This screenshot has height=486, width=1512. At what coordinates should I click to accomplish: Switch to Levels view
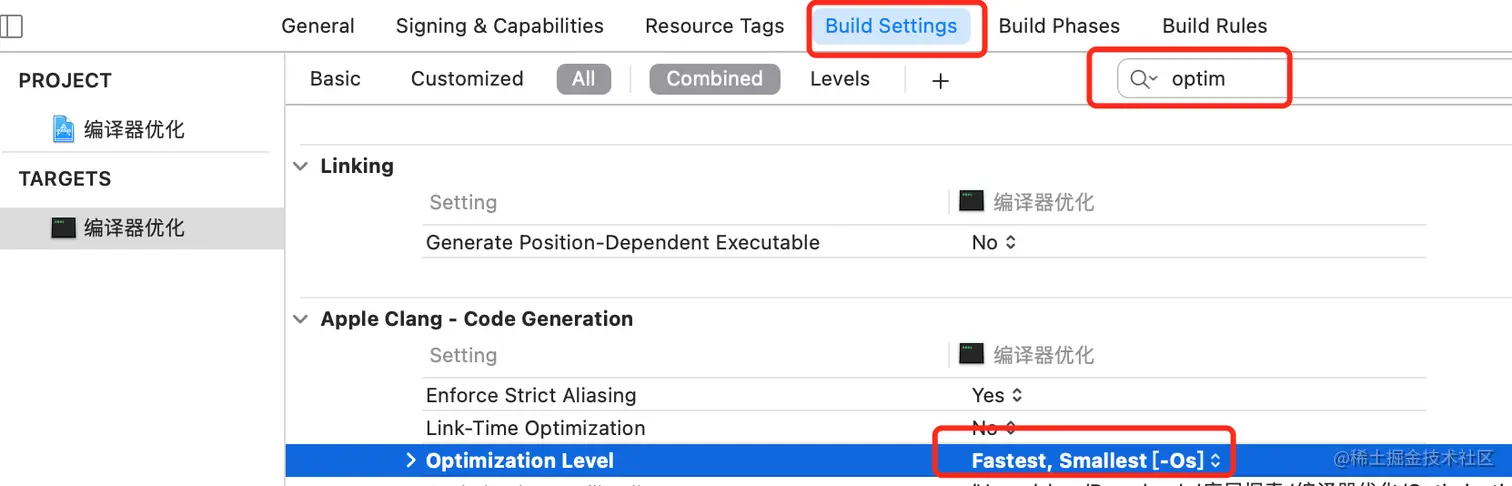tap(840, 79)
